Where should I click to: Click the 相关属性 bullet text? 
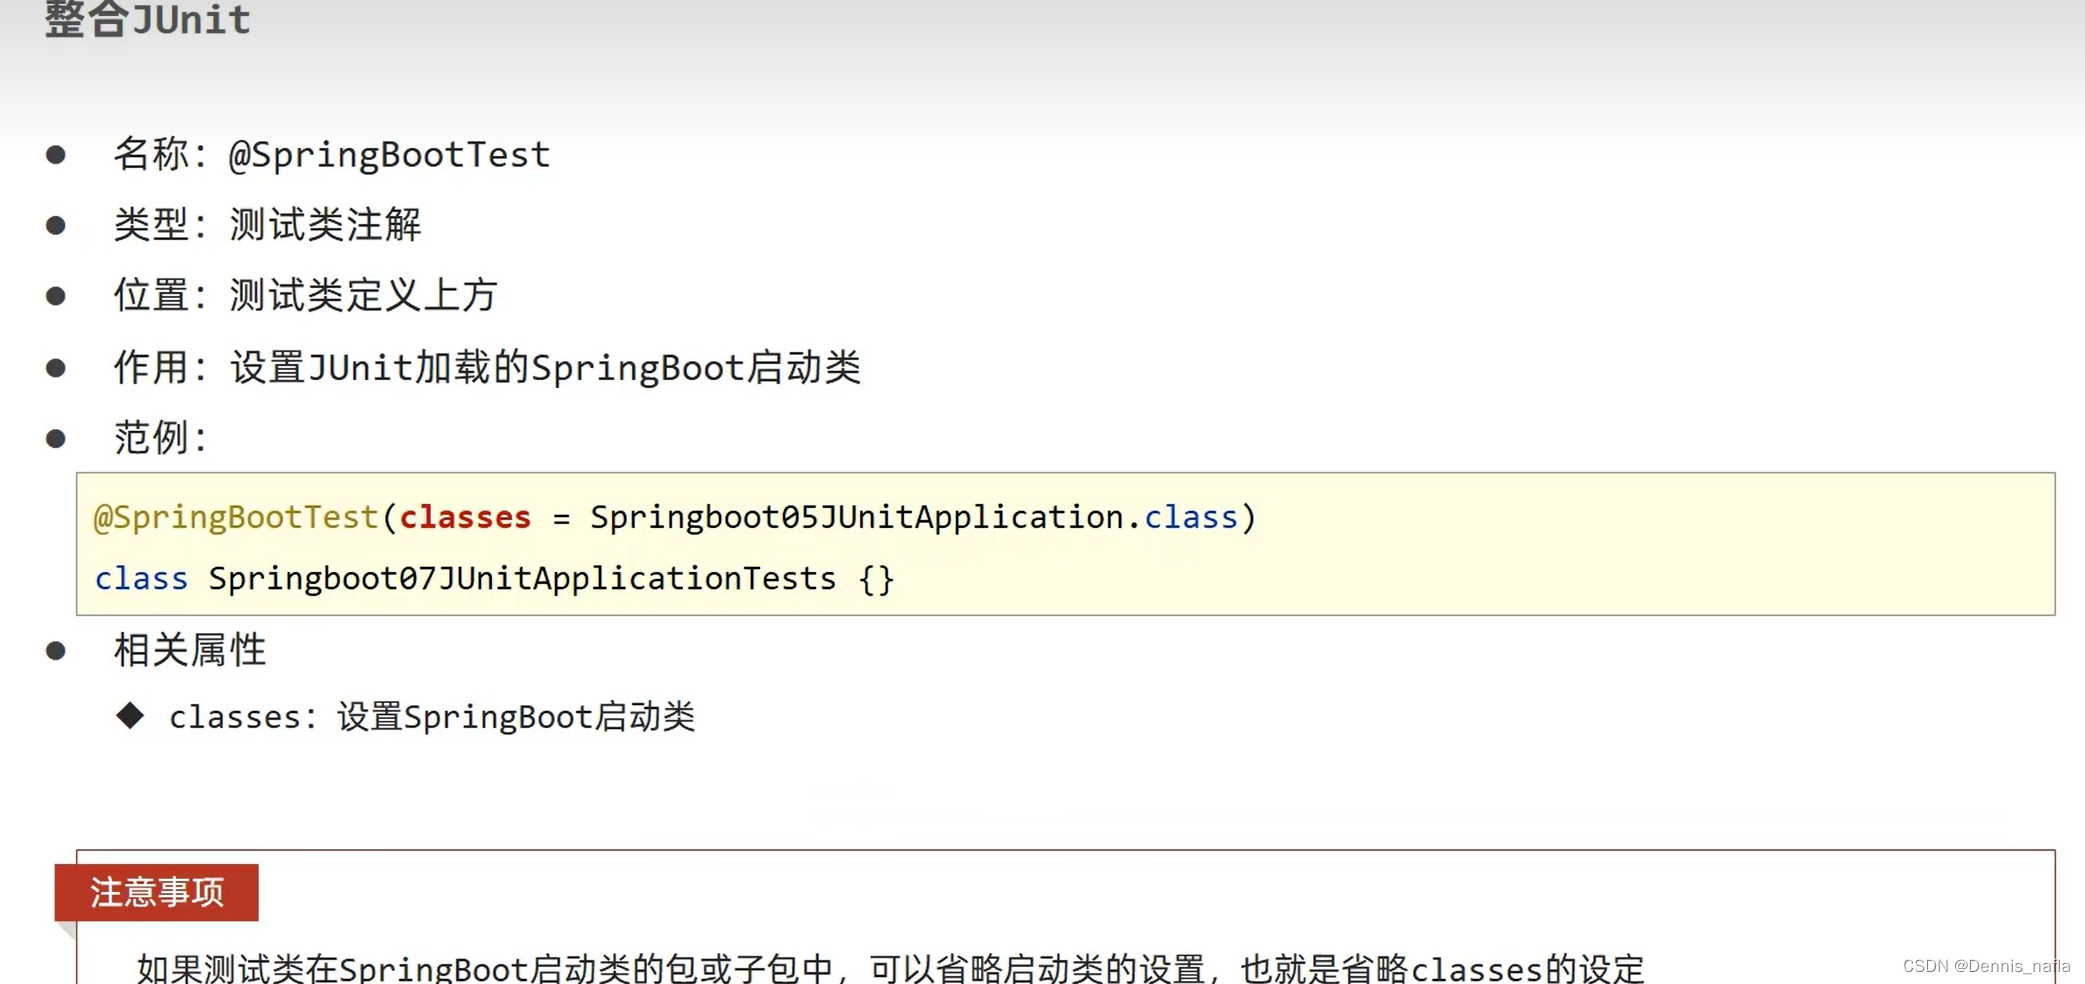pos(190,650)
